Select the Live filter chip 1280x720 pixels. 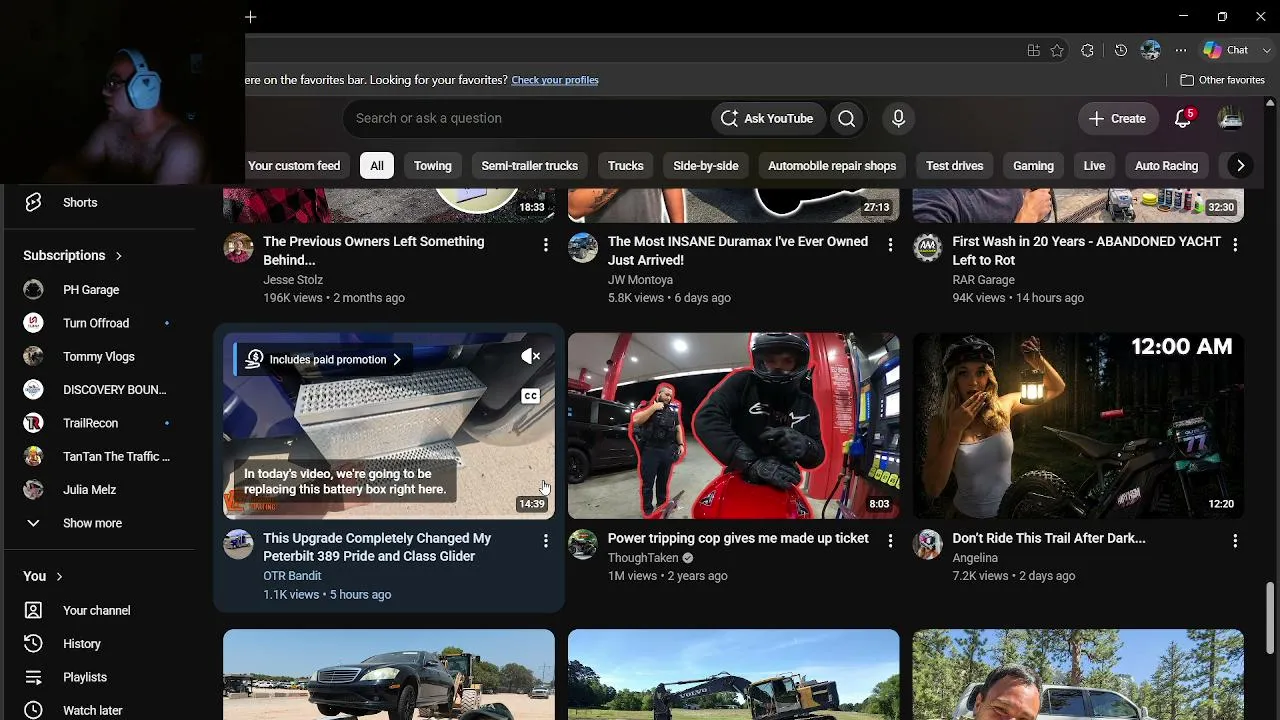(x=1094, y=166)
